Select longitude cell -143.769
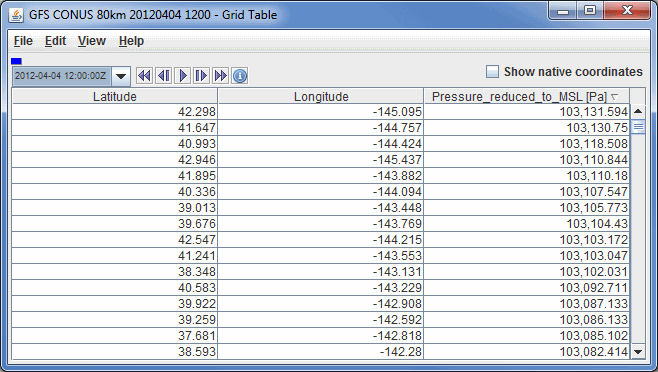Screen dimensions: 658x372 click(321, 223)
